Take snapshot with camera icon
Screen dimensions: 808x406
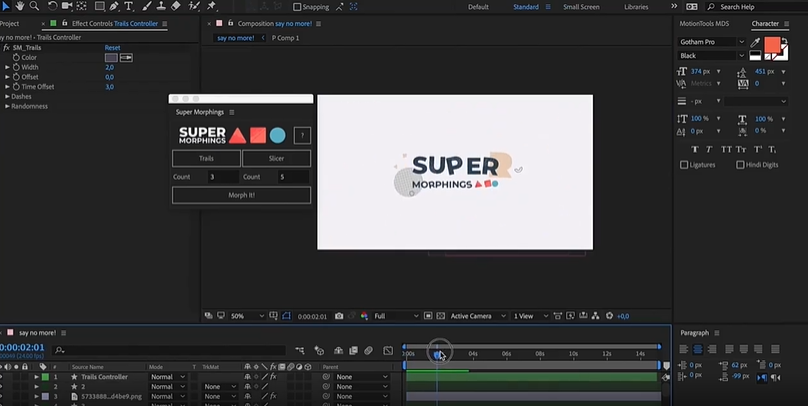[x=339, y=316]
